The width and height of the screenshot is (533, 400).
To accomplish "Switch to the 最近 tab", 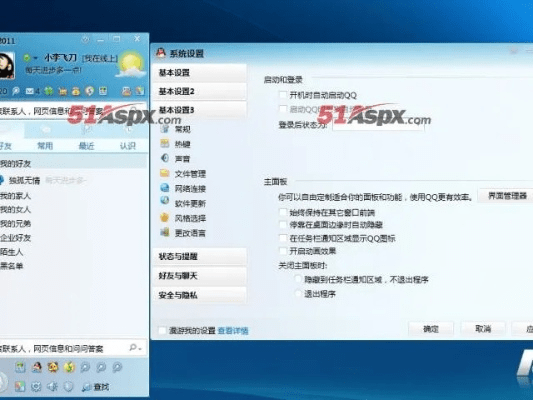I will (x=86, y=146).
